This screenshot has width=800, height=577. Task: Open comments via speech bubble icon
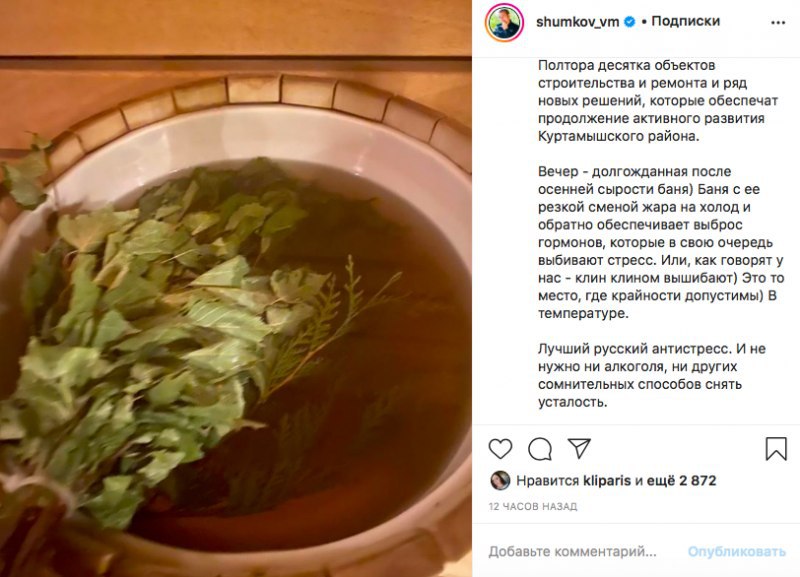[540, 449]
